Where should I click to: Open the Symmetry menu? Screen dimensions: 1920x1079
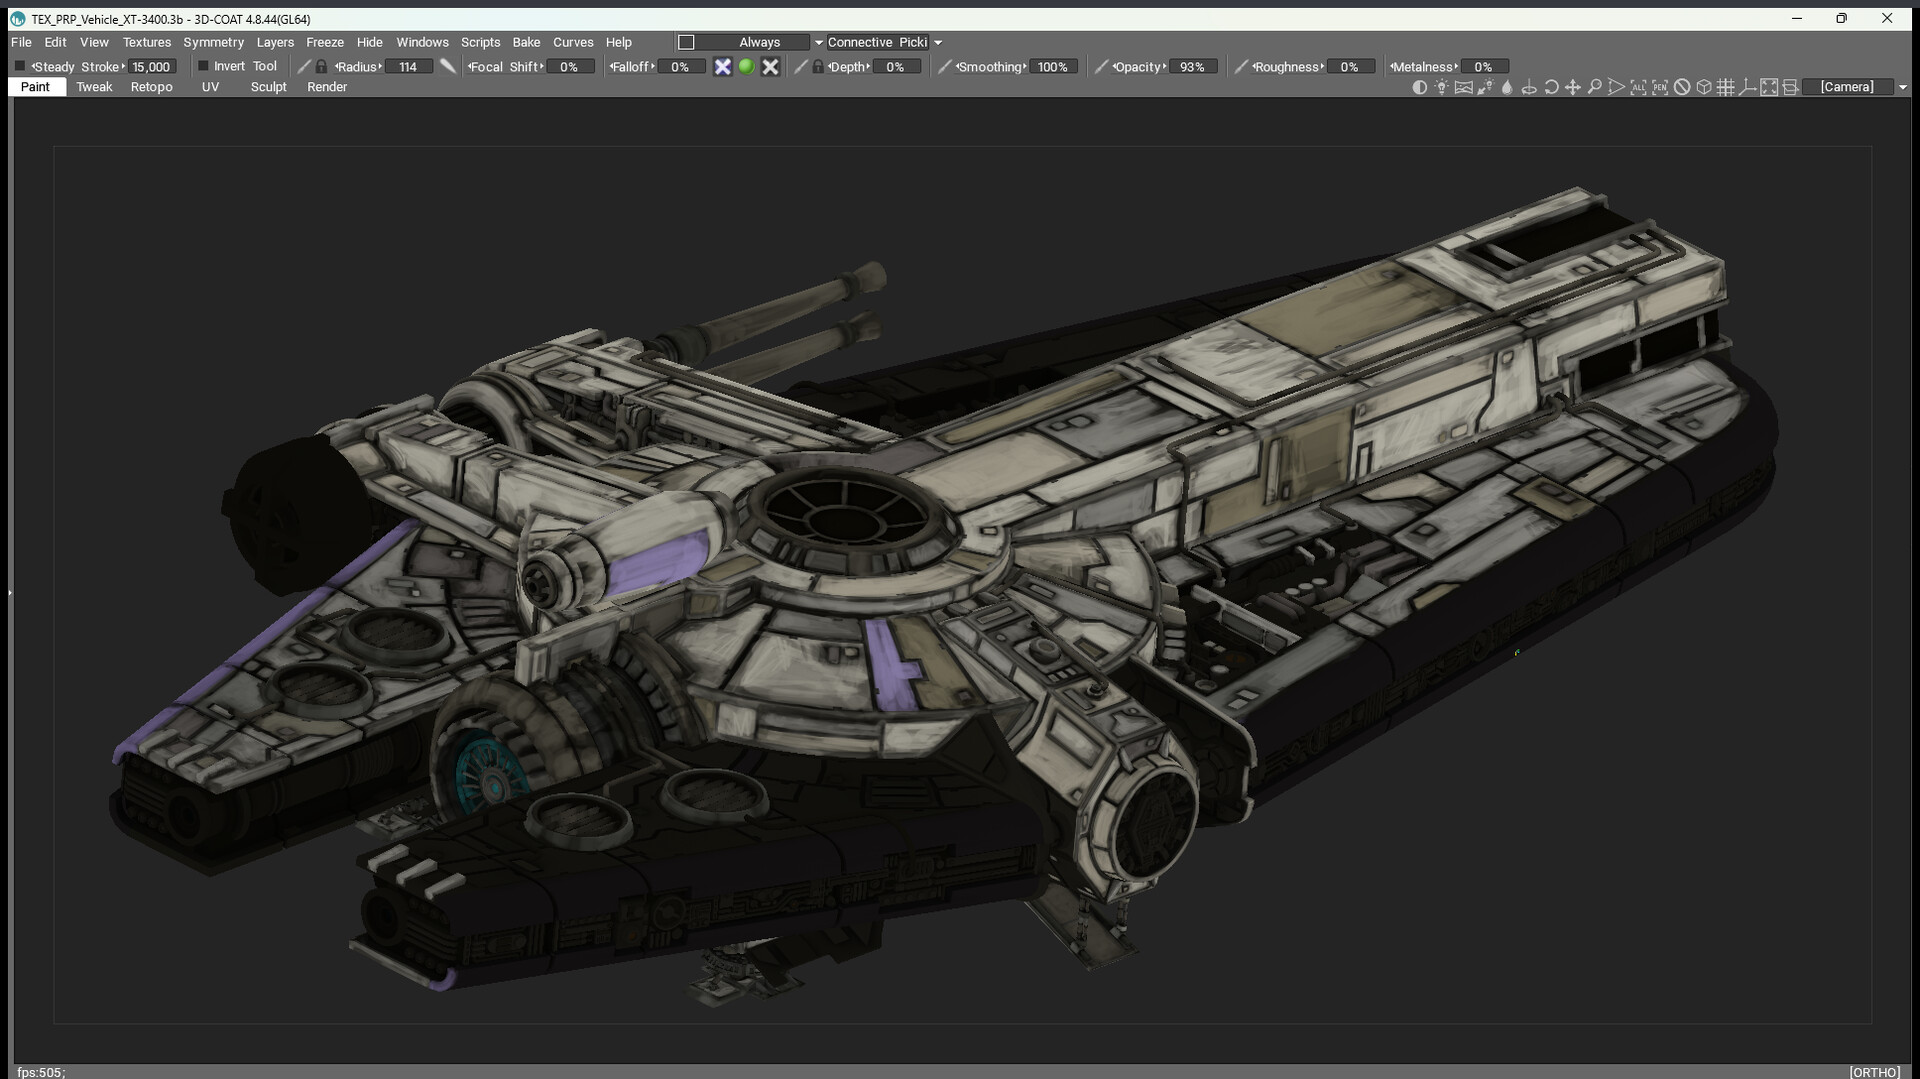point(214,42)
